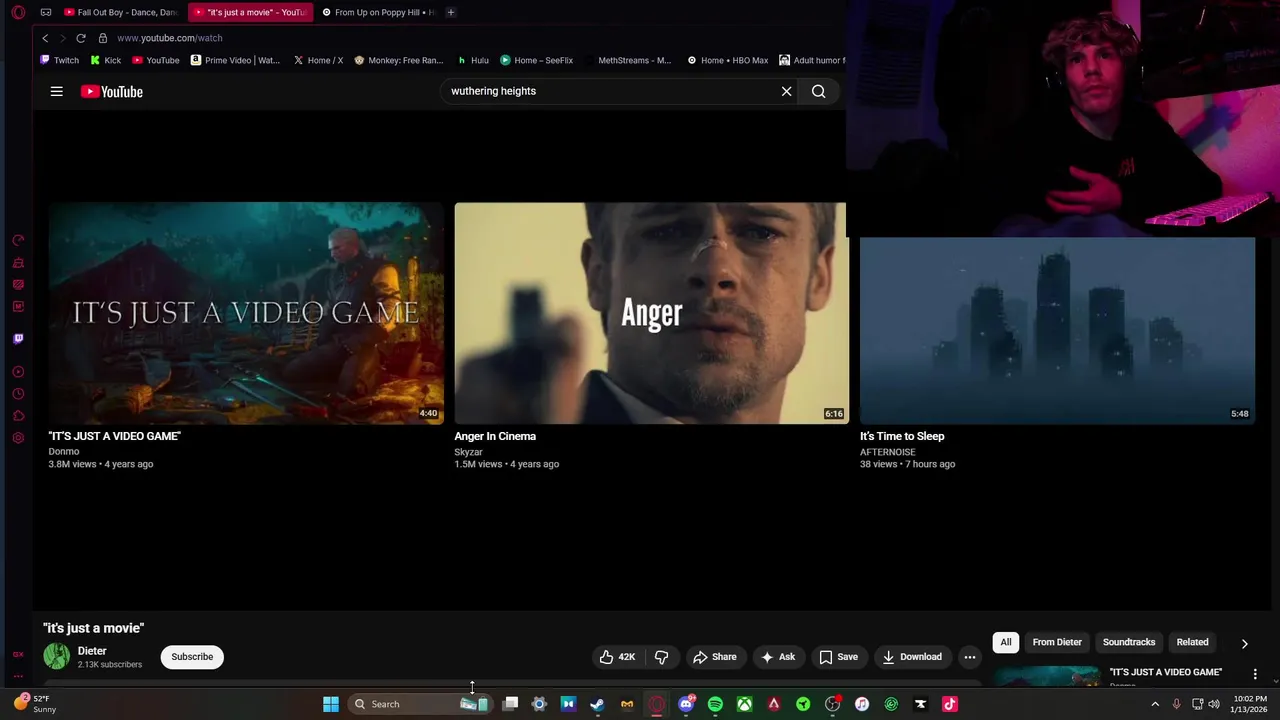The image size is (1280, 720).
Task: Open the Kick bookmark
Action: tap(105, 60)
